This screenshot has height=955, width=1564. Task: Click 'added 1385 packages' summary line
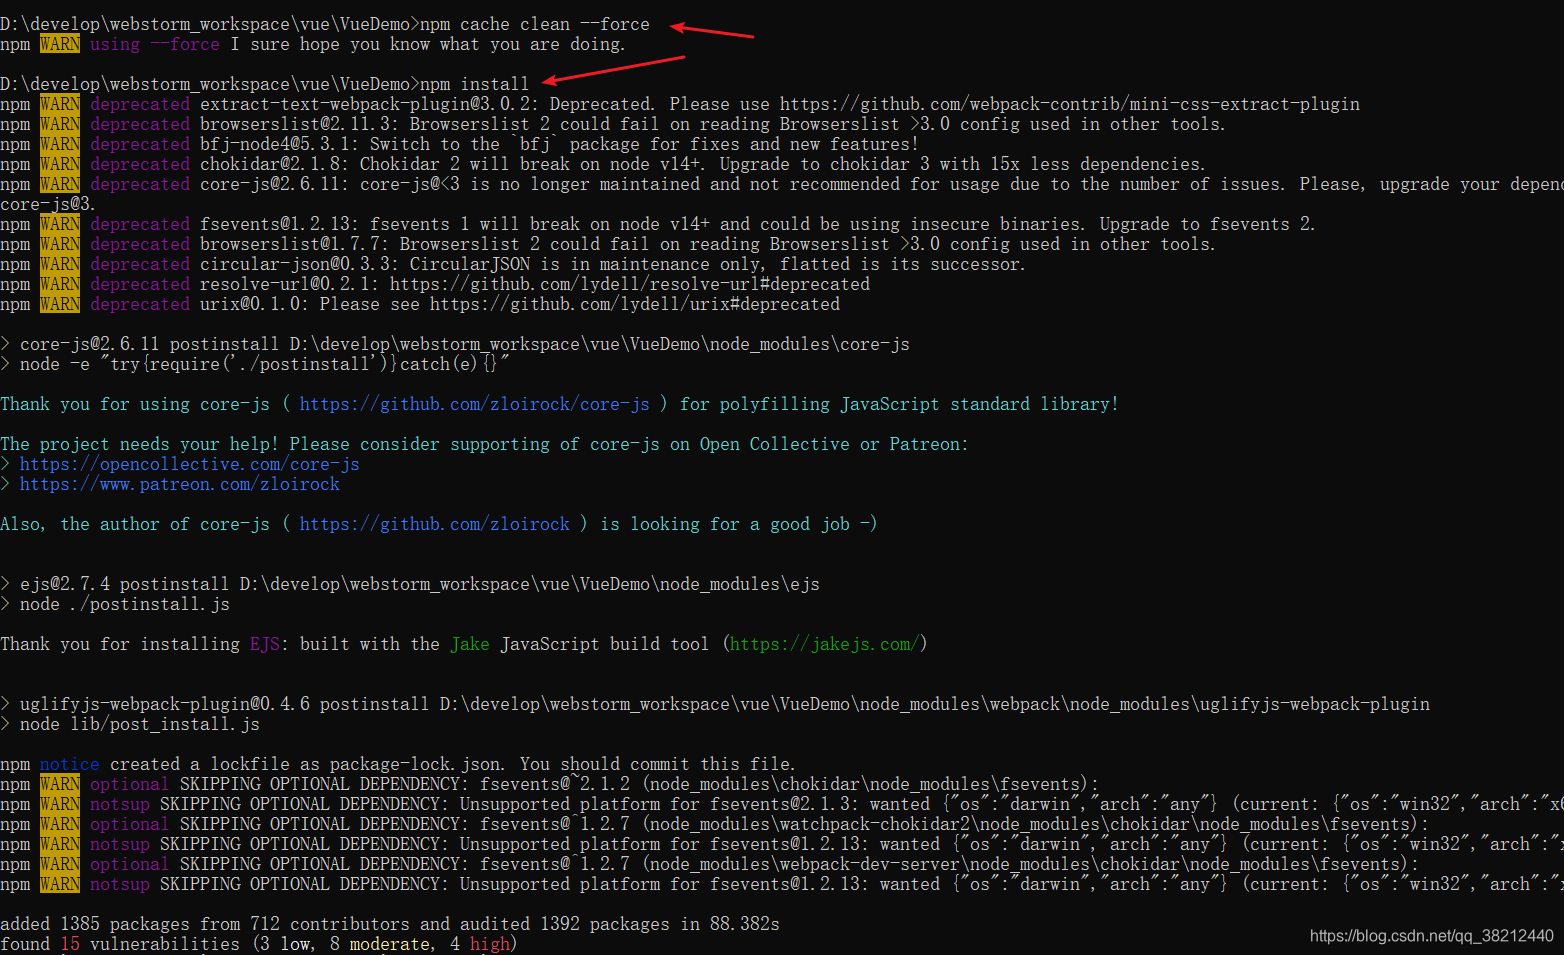390,924
